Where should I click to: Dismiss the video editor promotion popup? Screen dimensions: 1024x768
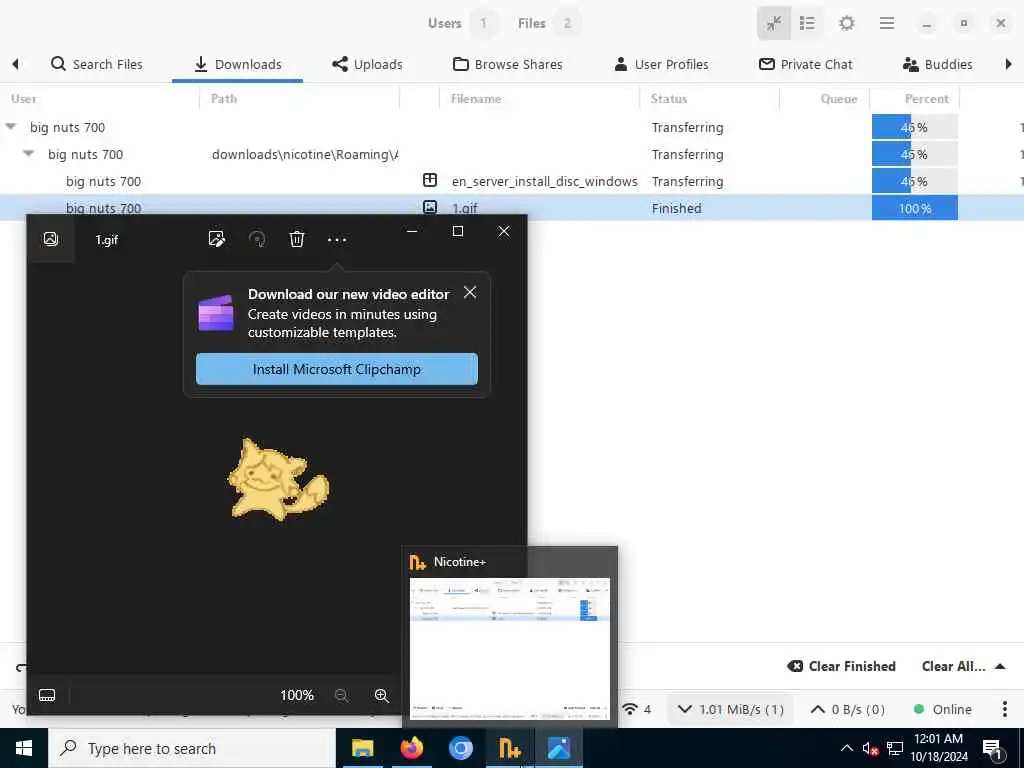click(470, 292)
